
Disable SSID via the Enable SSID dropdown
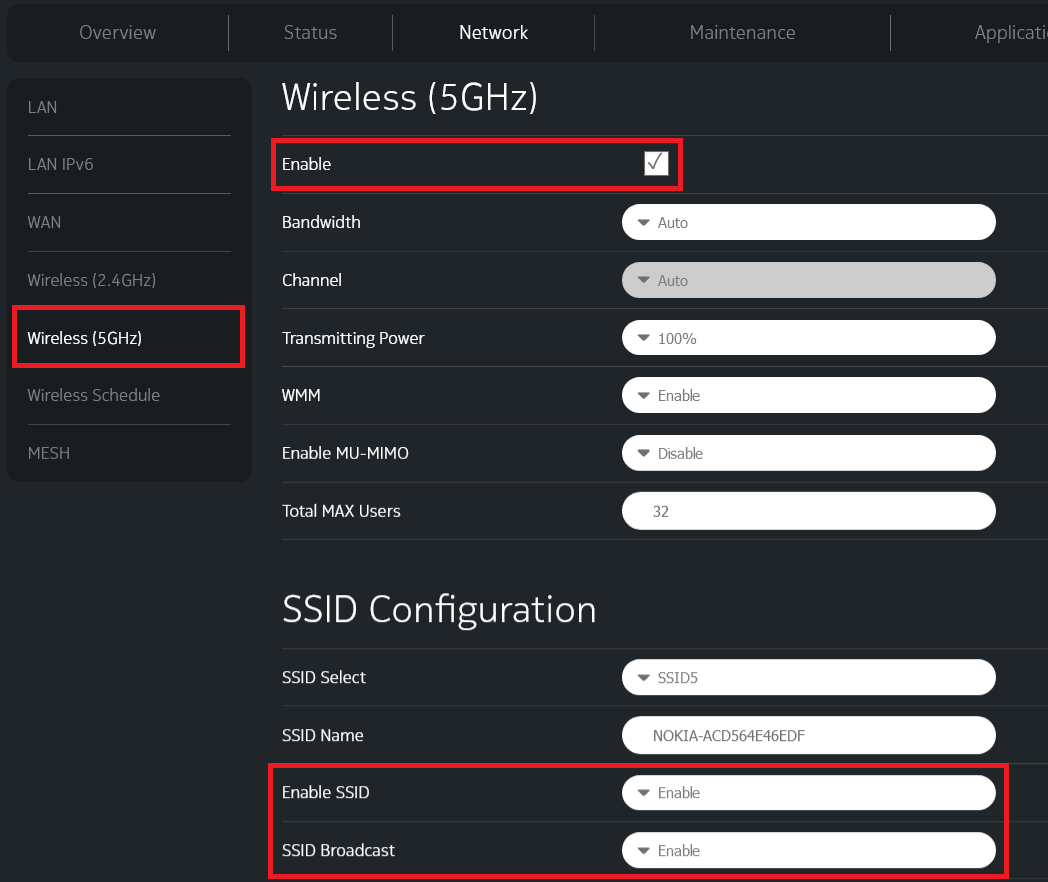click(808, 792)
